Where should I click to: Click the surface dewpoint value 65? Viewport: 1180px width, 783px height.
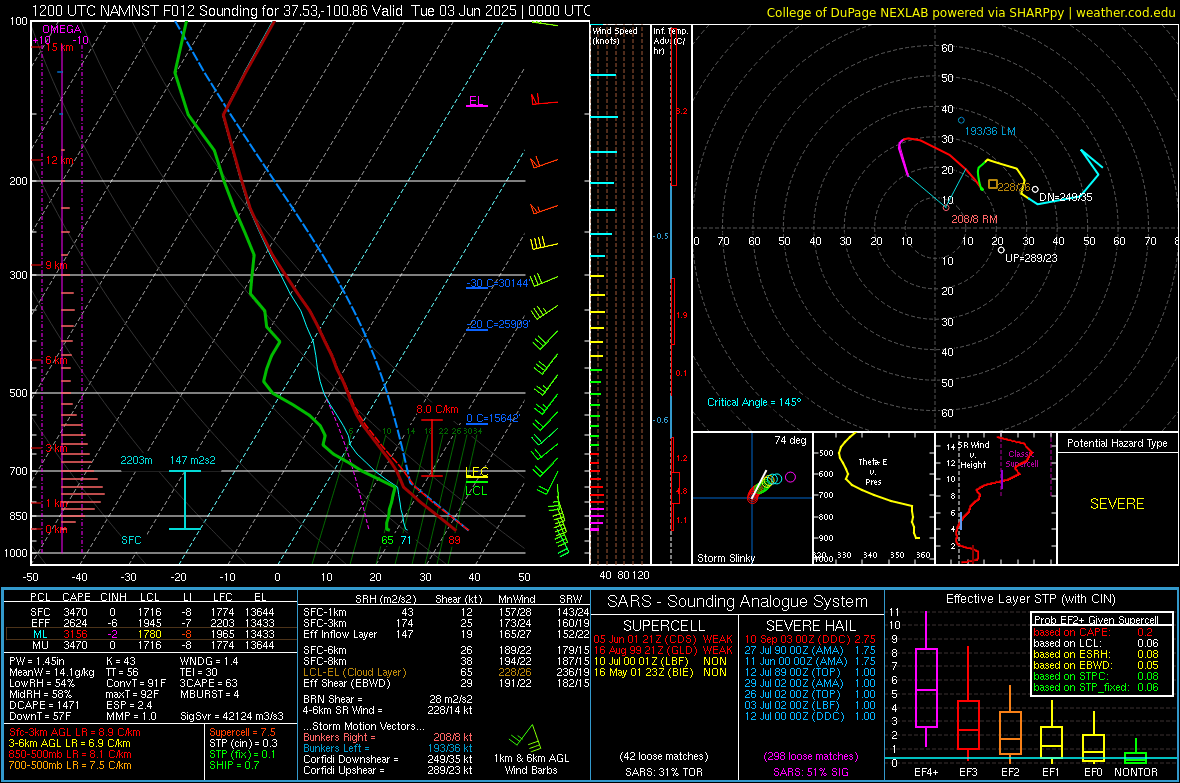pos(387,540)
